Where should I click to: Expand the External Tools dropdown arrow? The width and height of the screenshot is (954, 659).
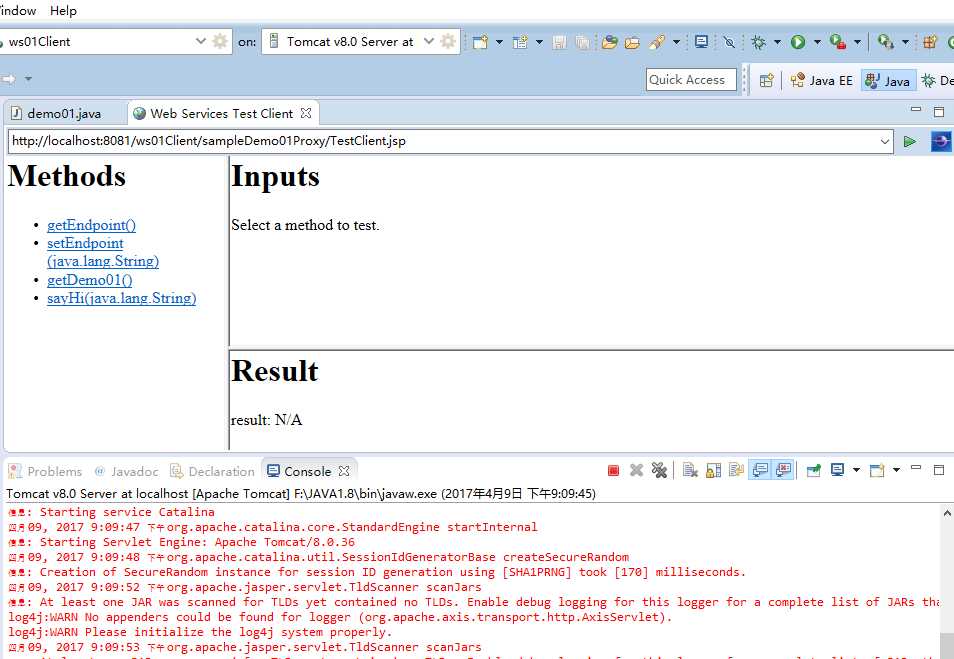tap(857, 42)
